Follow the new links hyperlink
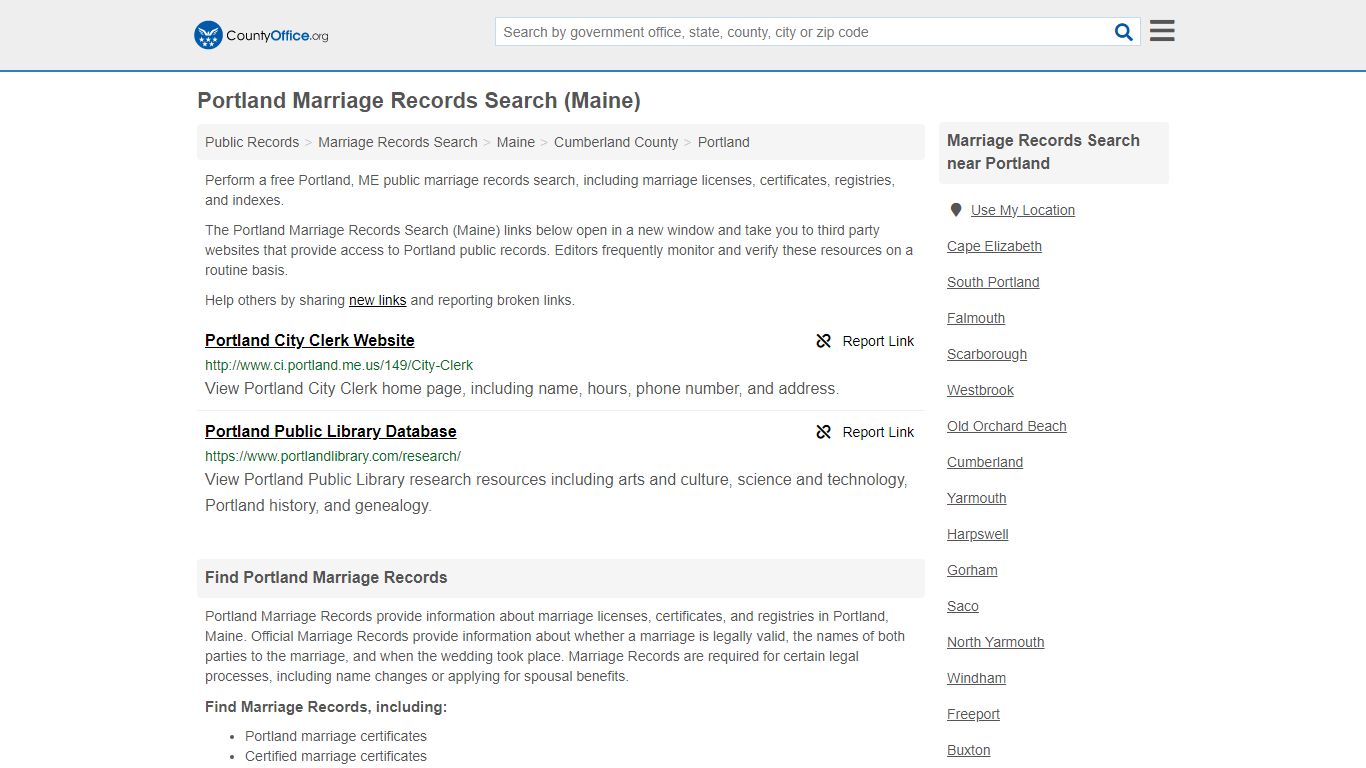The image size is (1366, 768). [378, 300]
